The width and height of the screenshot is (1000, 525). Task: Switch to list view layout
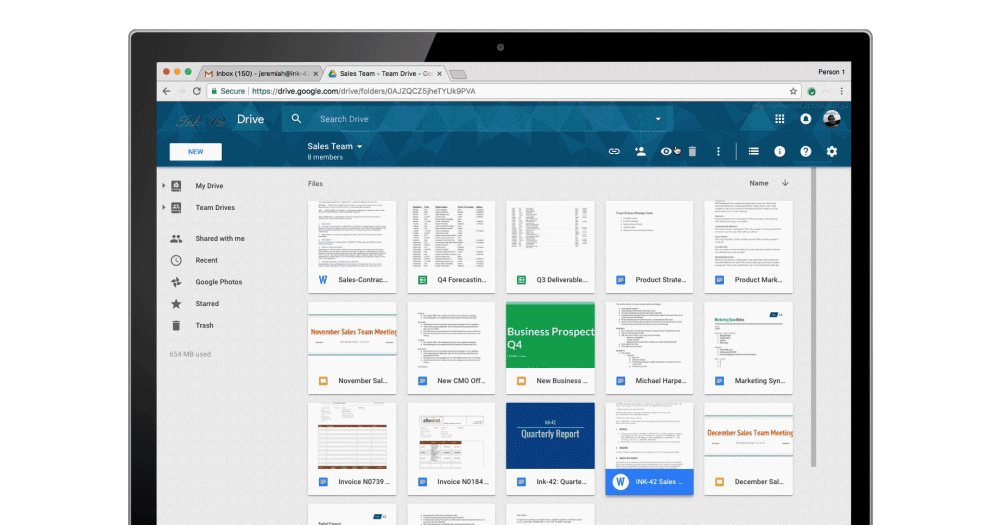tap(754, 152)
